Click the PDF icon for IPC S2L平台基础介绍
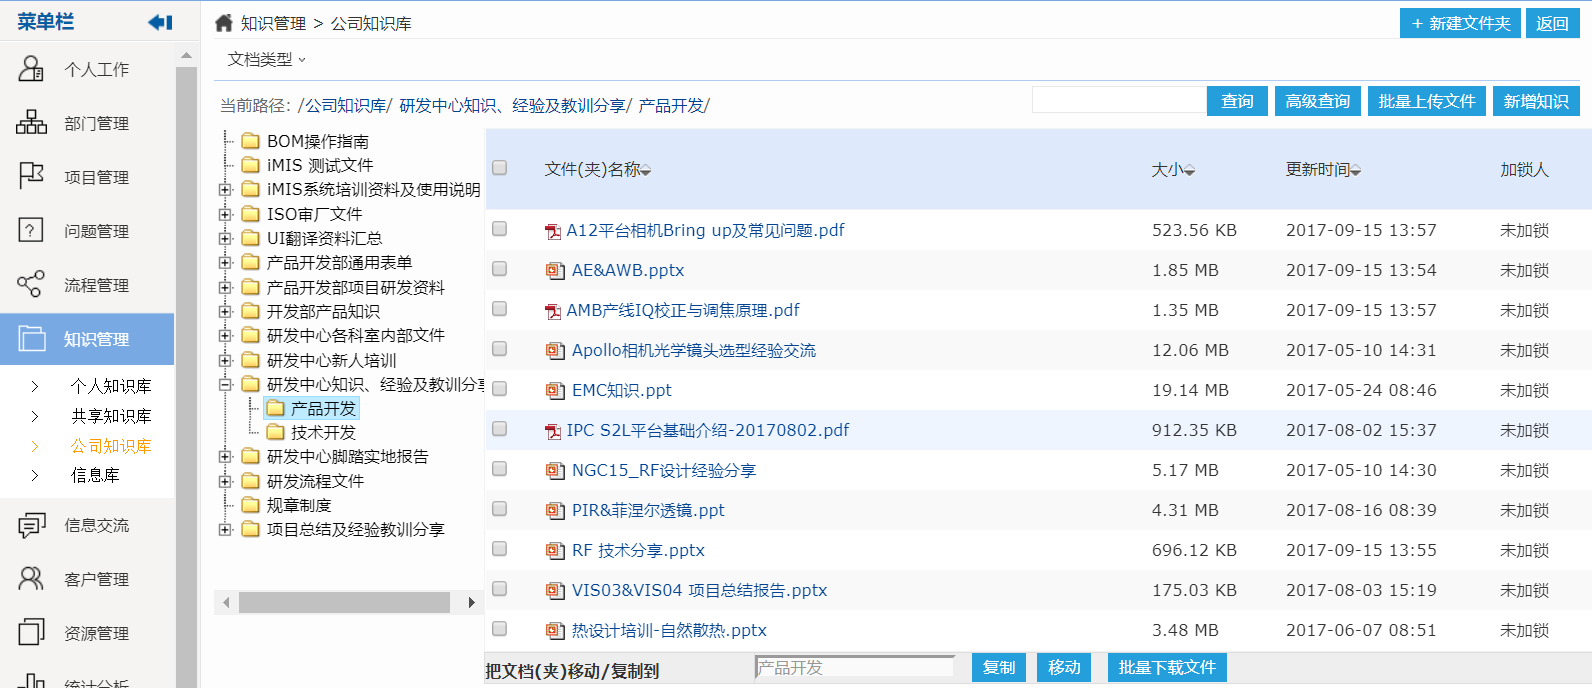Image resolution: width=1592 pixels, height=688 pixels. (552, 431)
